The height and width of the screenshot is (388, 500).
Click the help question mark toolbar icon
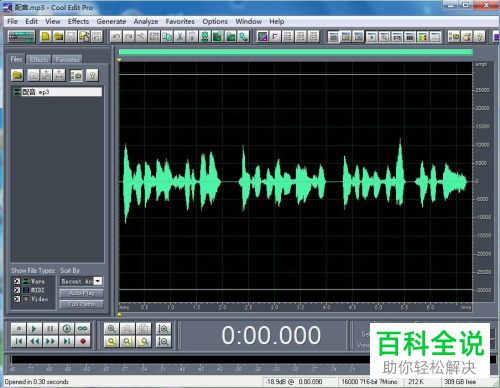479,36
